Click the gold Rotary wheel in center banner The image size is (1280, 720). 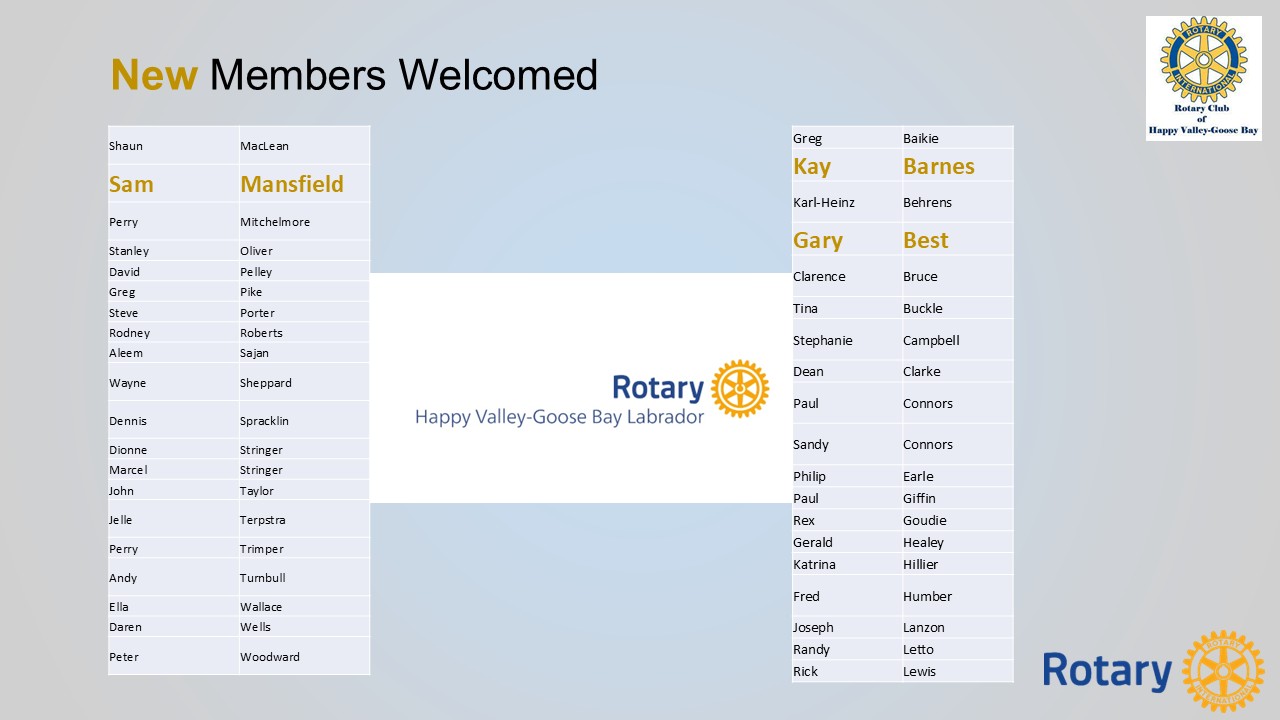pyautogui.click(x=740, y=389)
